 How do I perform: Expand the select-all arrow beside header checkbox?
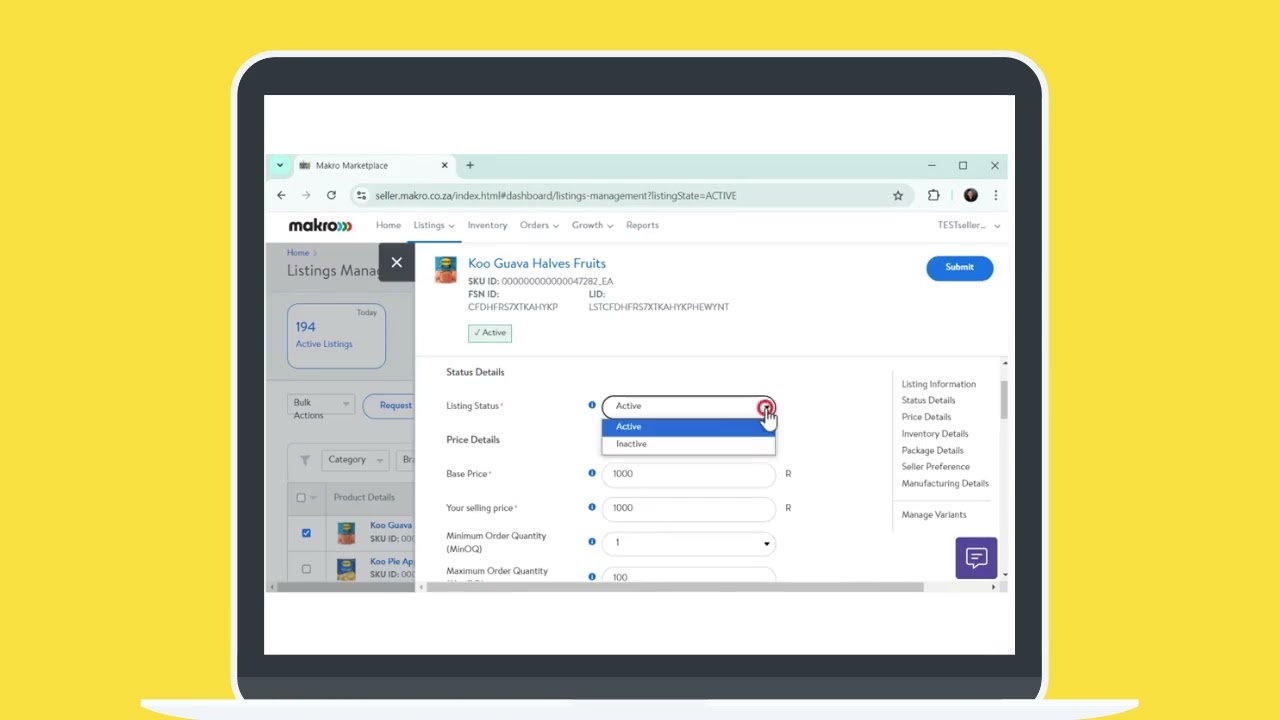tap(314, 497)
